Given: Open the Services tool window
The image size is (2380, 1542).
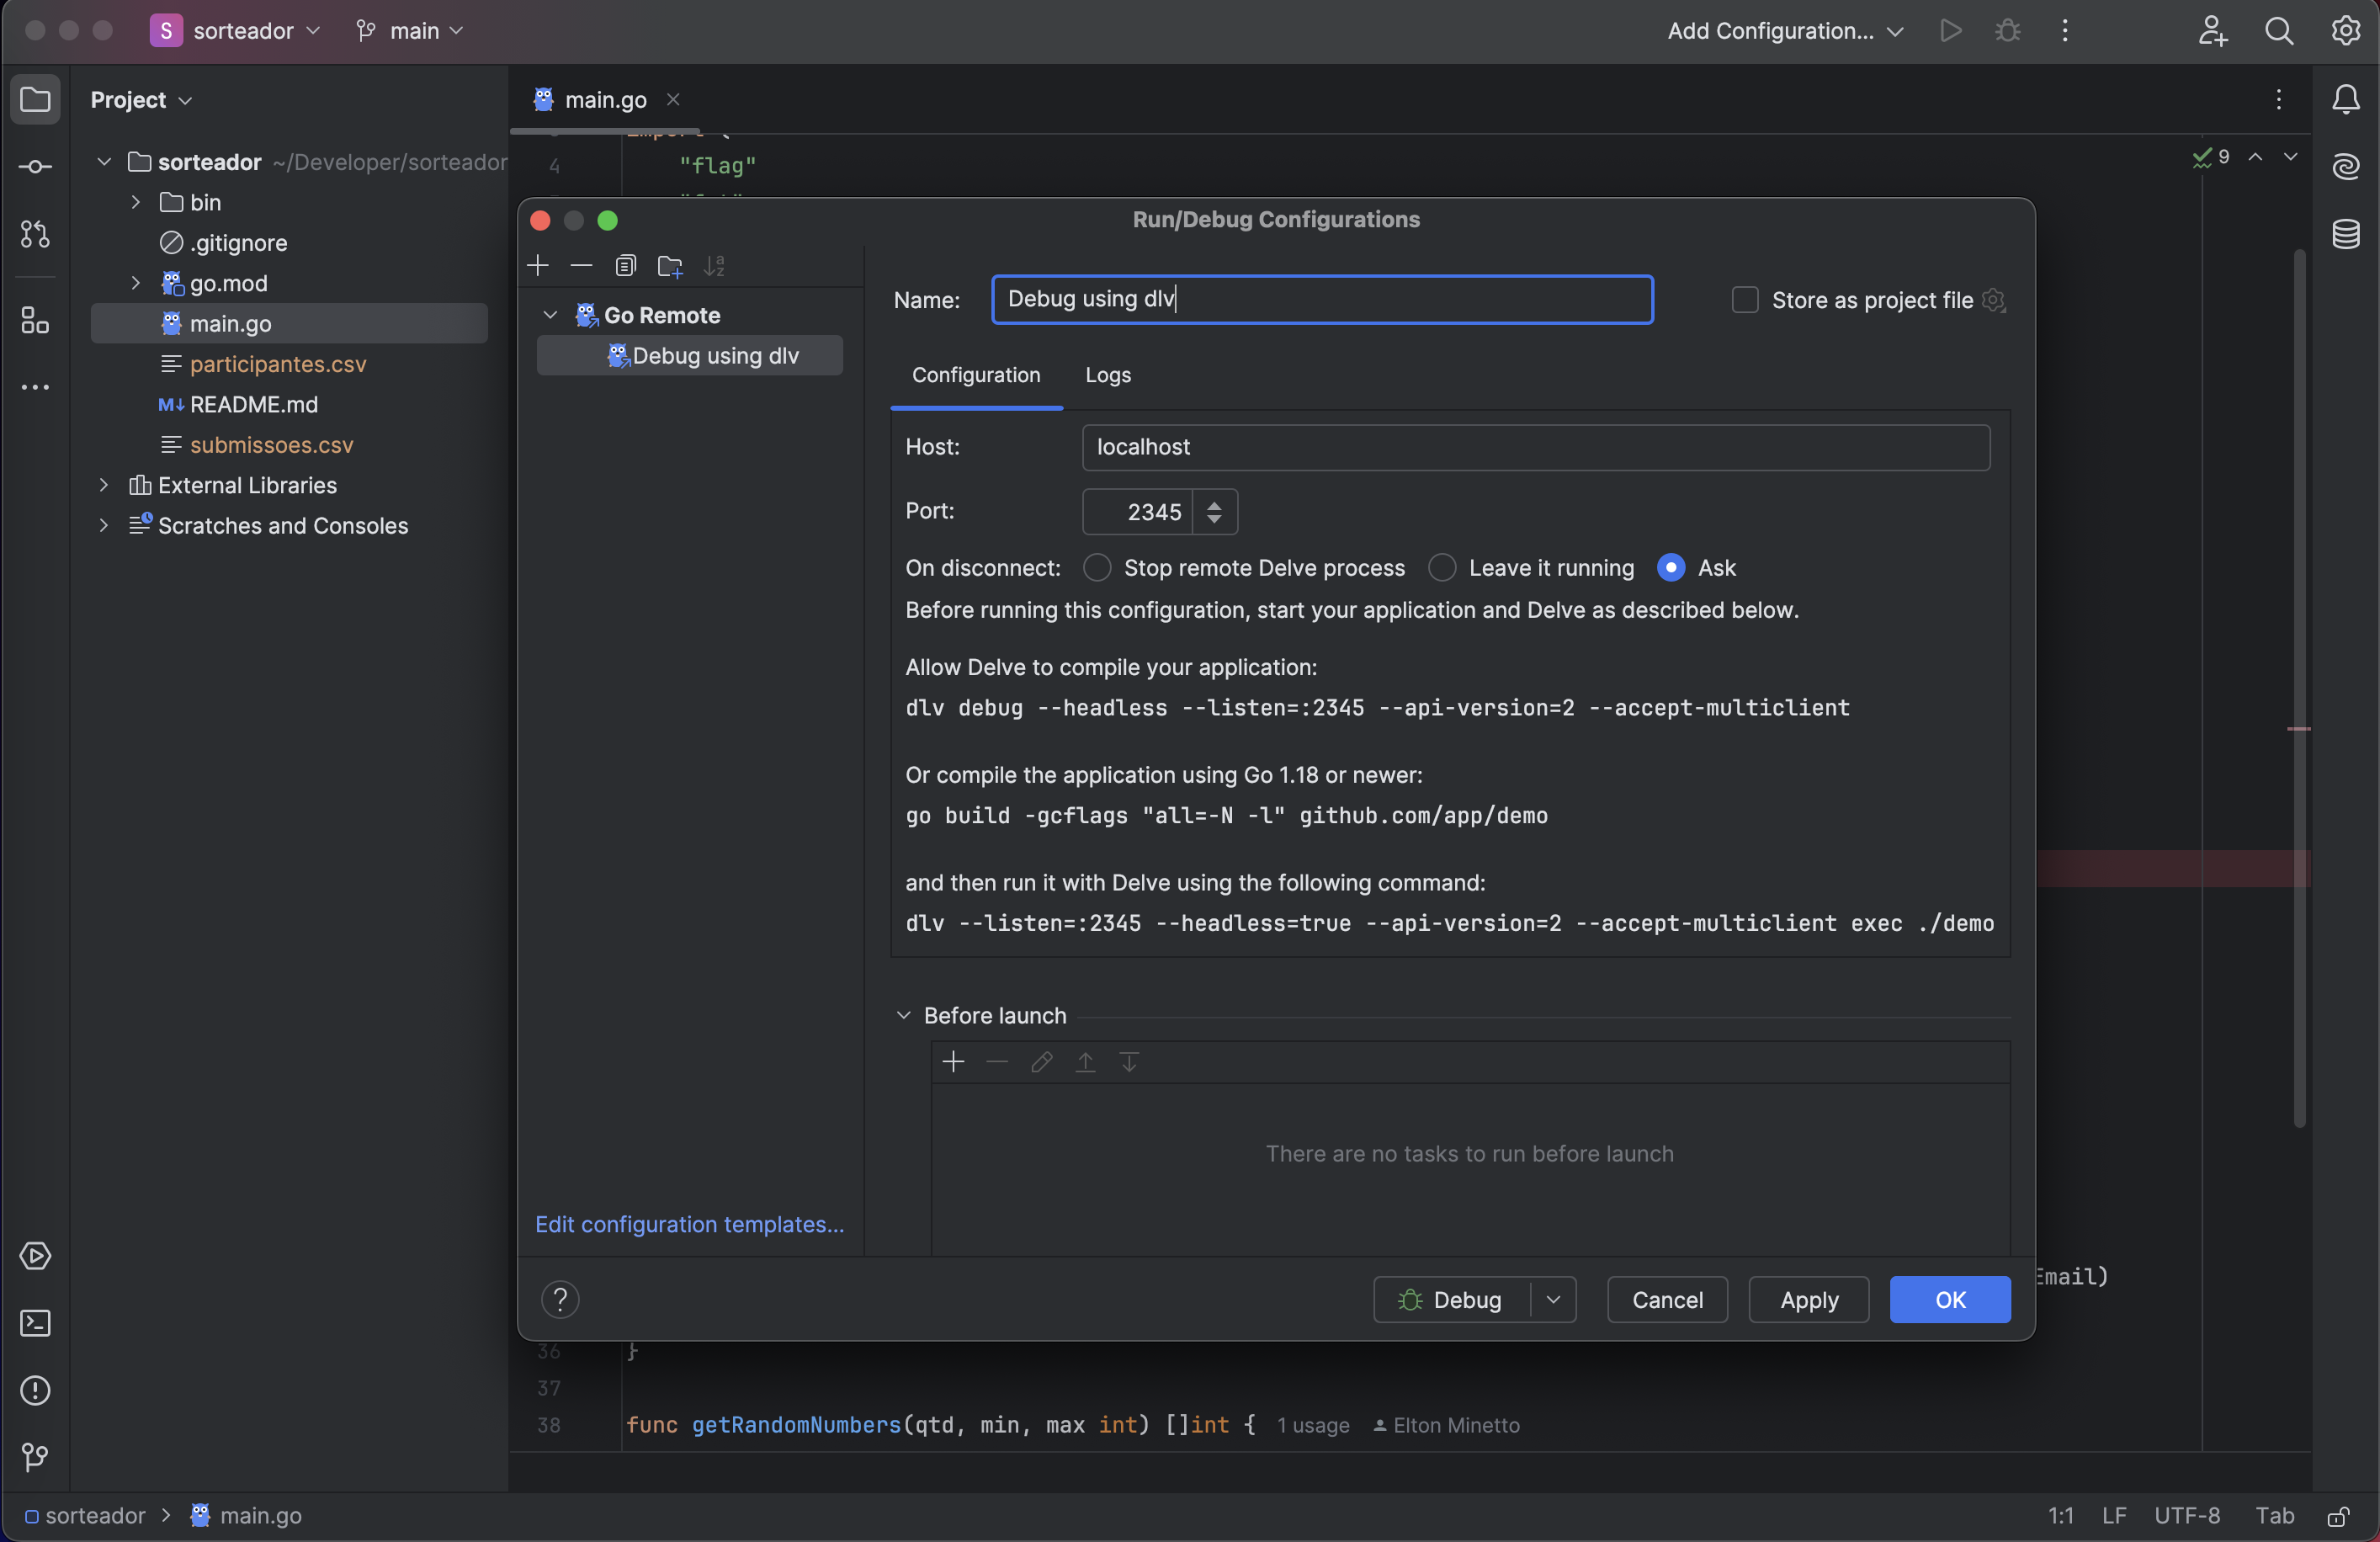Looking at the screenshot, I should coord(35,1255).
